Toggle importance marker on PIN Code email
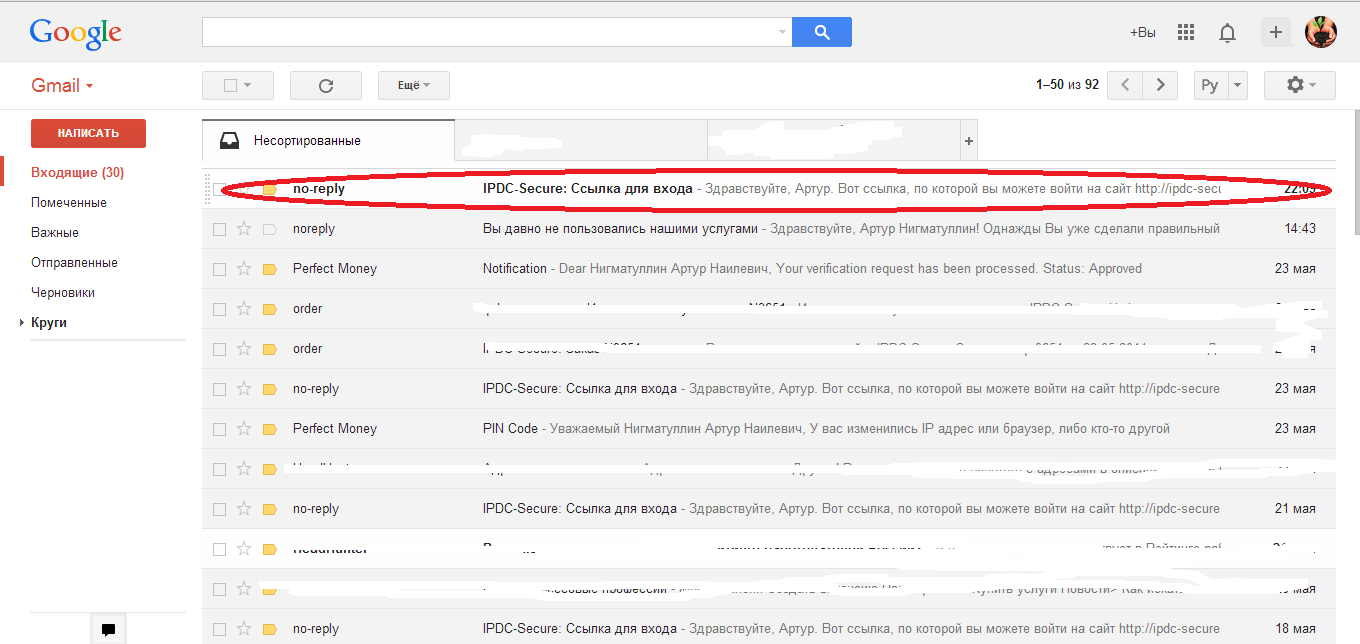The height and width of the screenshot is (644, 1360). [269, 429]
